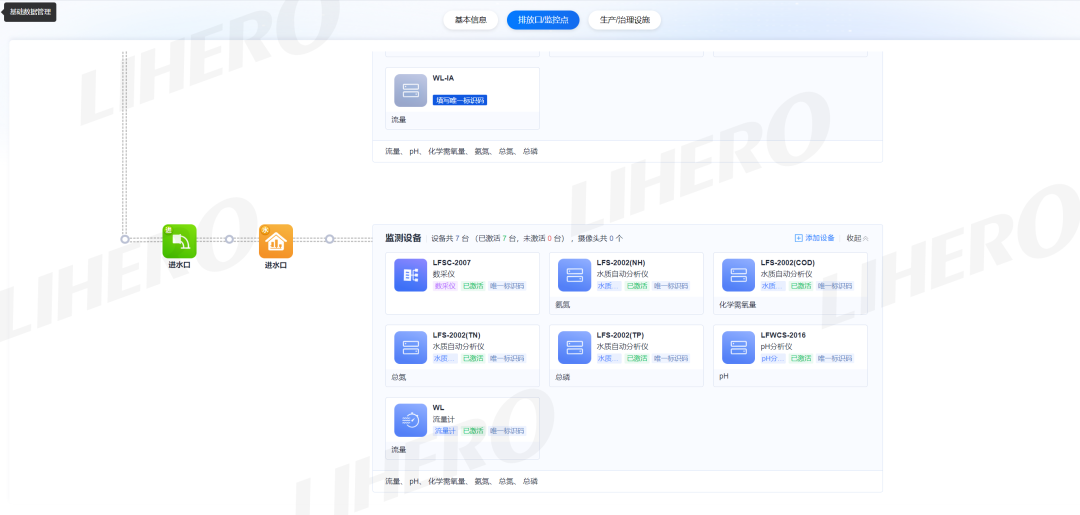Image resolution: width=1080 pixels, height=515 pixels.
Task: Click the LFS-2002(NH) analyzer icon
Action: pos(574,275)
